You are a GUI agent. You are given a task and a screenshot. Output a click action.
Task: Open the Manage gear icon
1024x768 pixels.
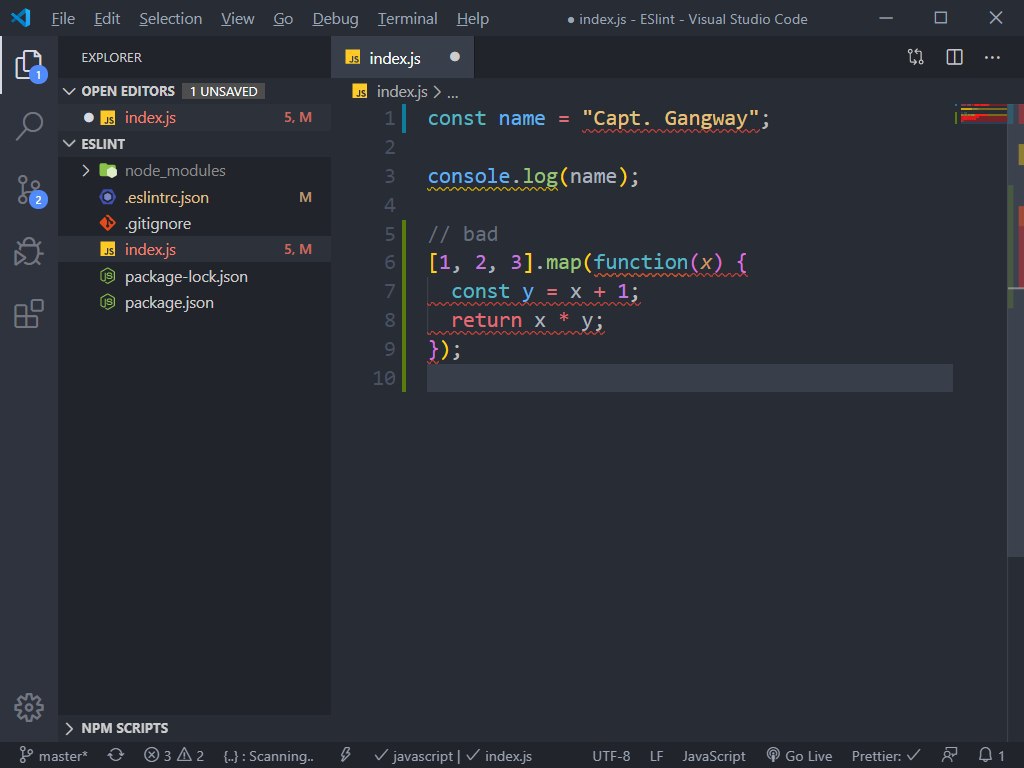pos(29,707)
